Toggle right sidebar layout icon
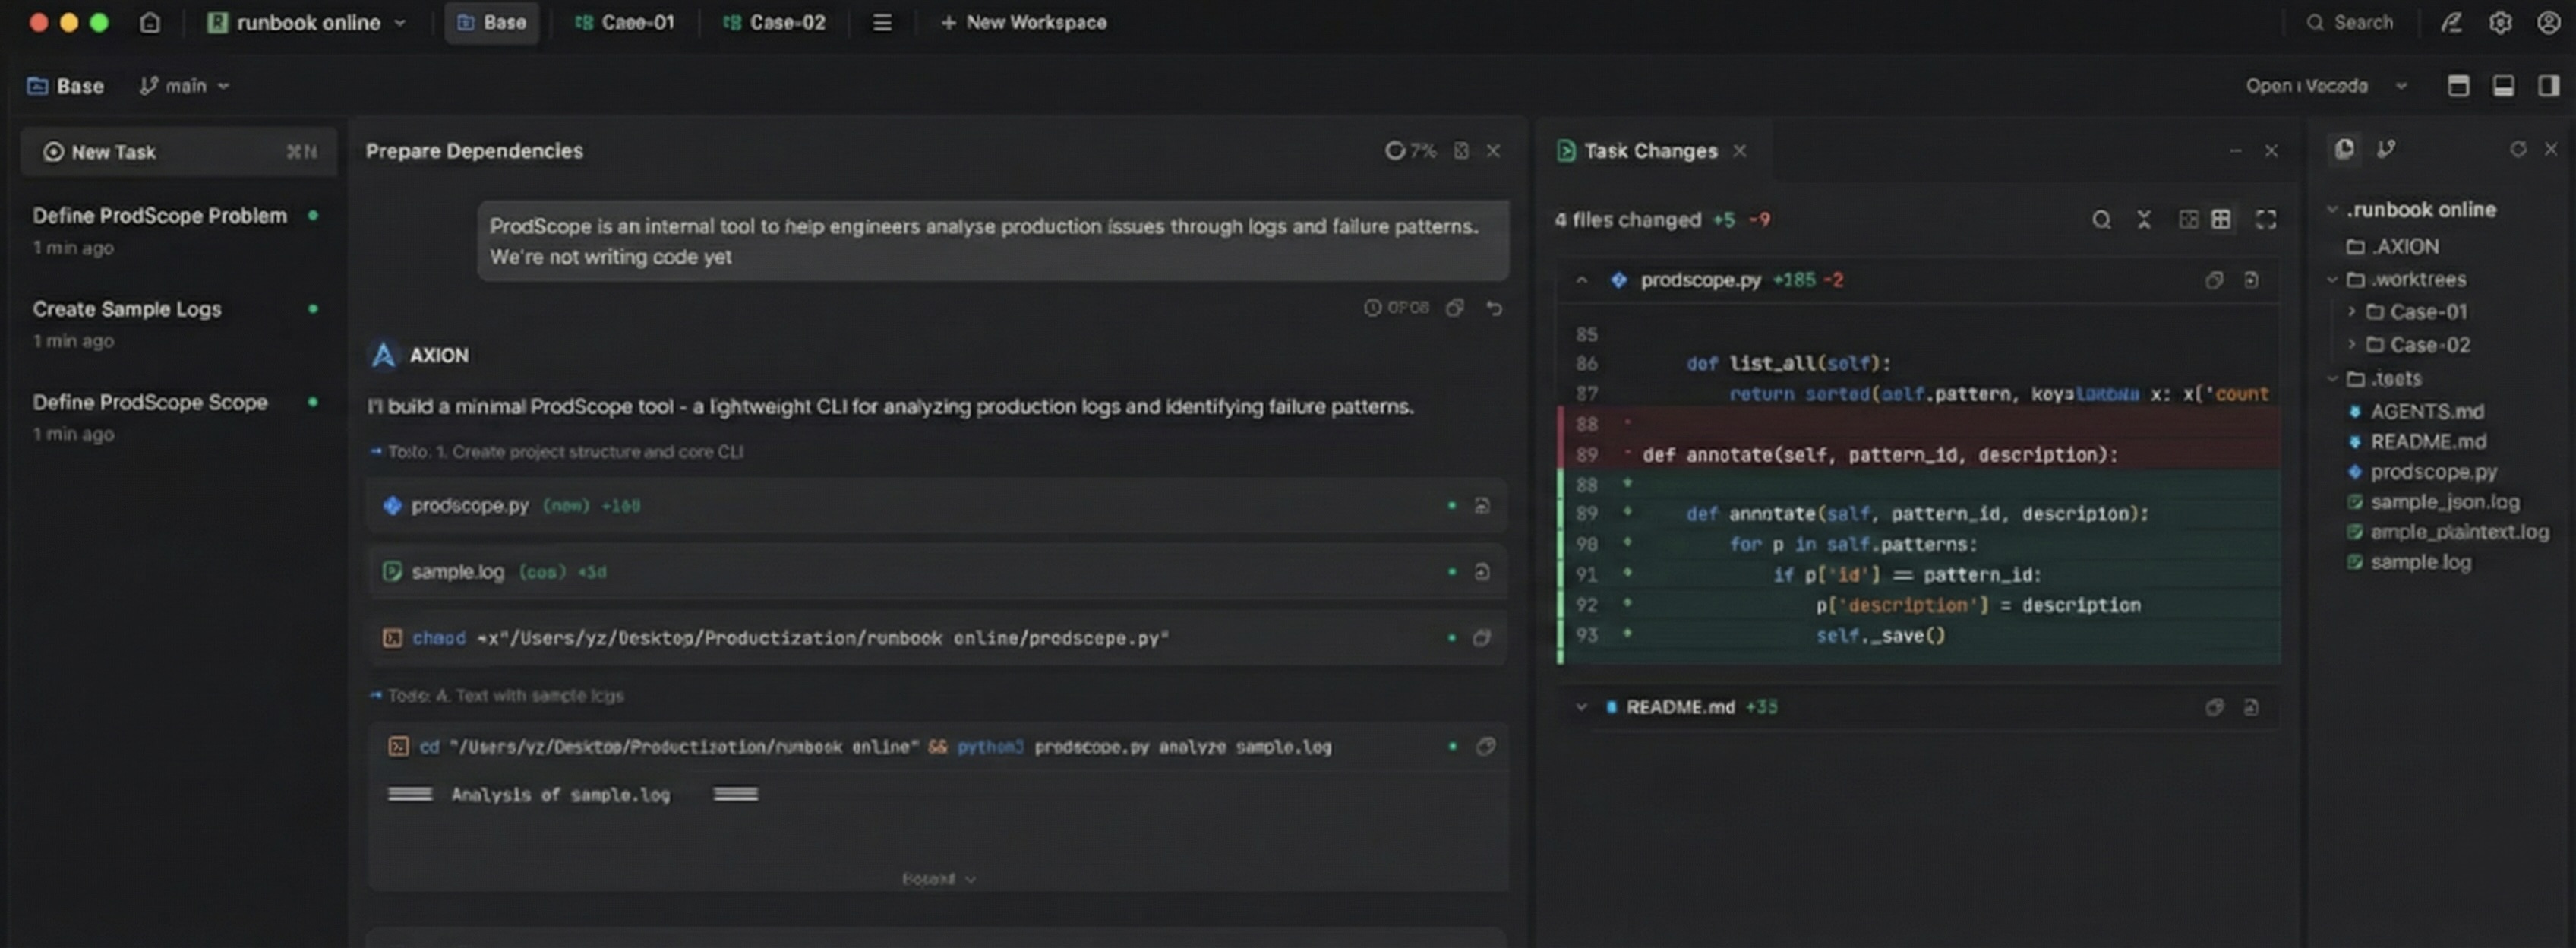The width and height of the screenshot is (2576, 948). [2548, 86]
